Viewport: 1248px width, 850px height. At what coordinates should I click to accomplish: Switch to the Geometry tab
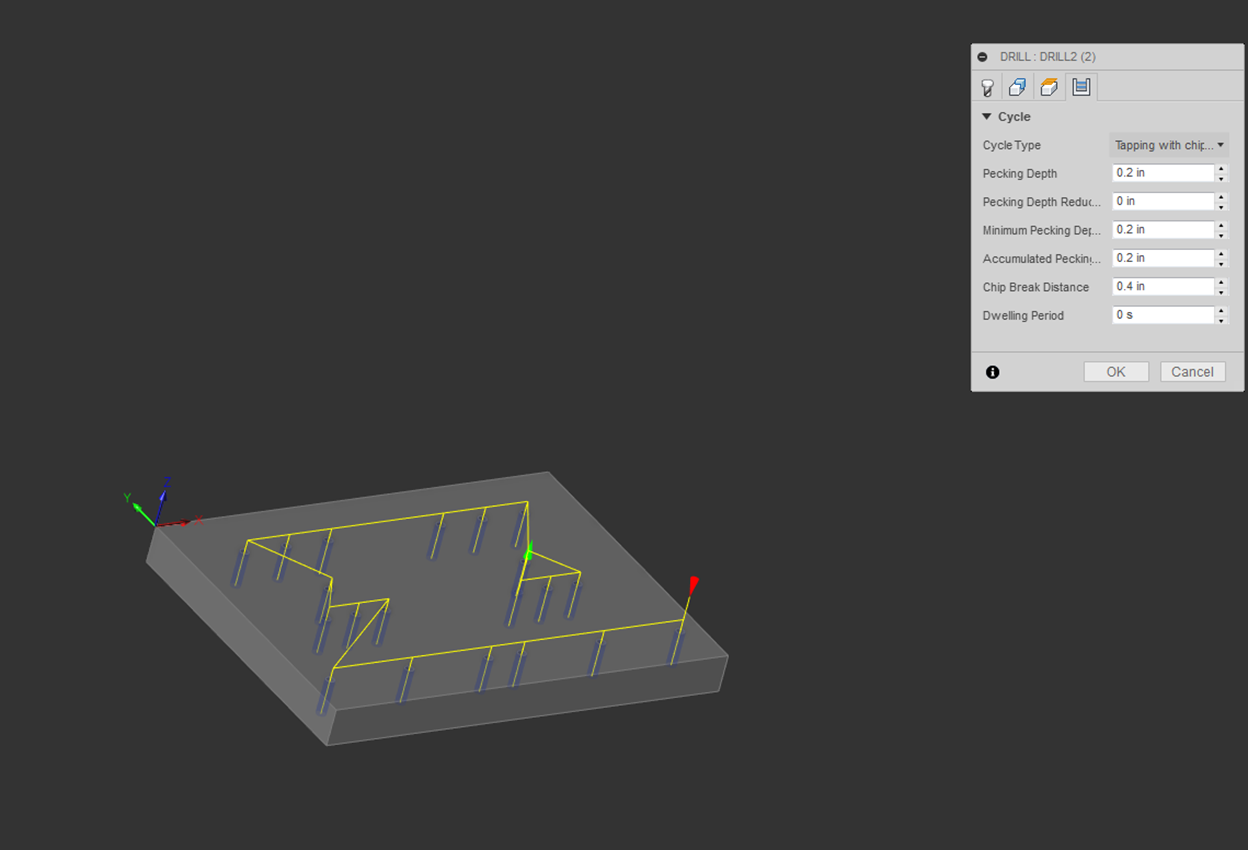tap(1017, 88)
